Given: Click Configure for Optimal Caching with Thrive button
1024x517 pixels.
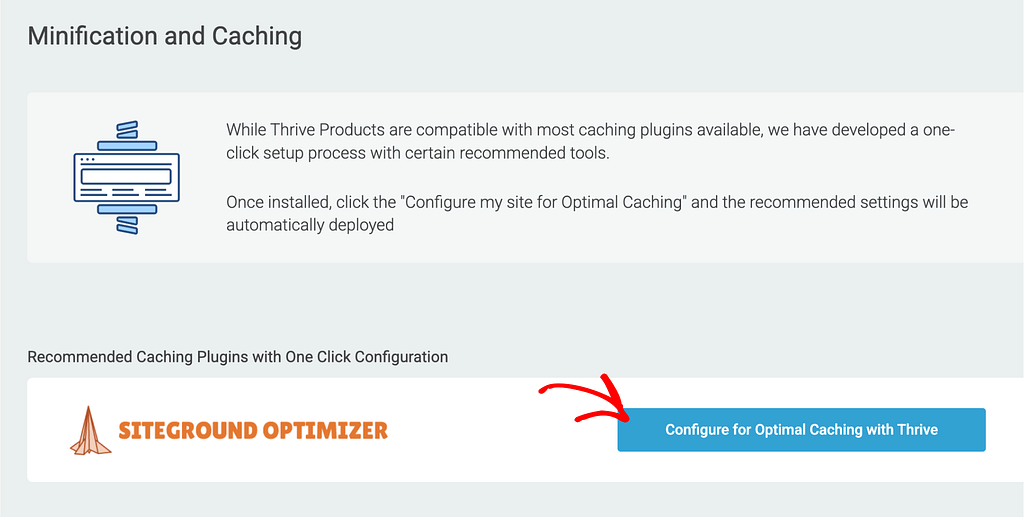Looking at the screenshot, I should click(801, 430).
